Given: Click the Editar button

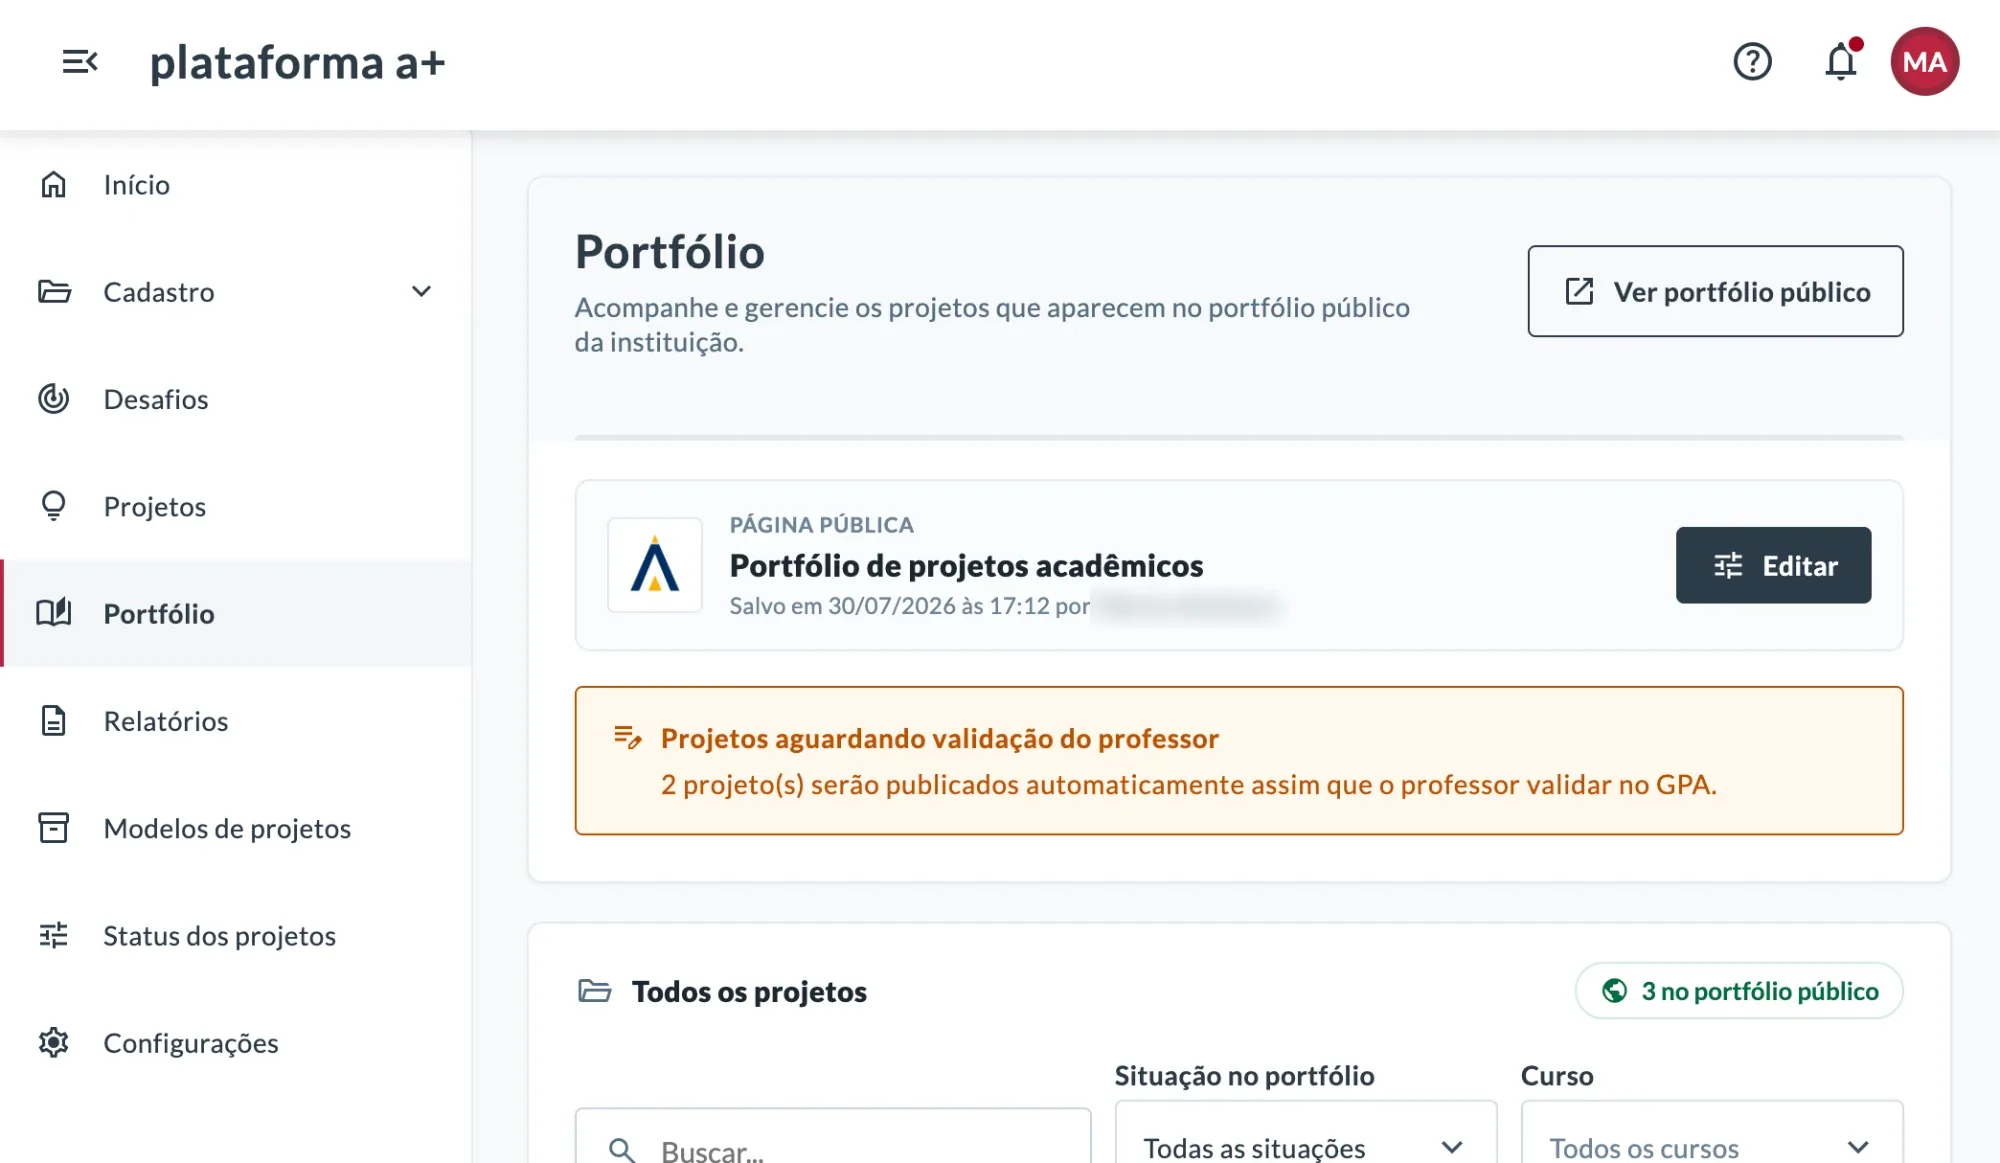Looking at the screenshot, I should coord(1773,565).
